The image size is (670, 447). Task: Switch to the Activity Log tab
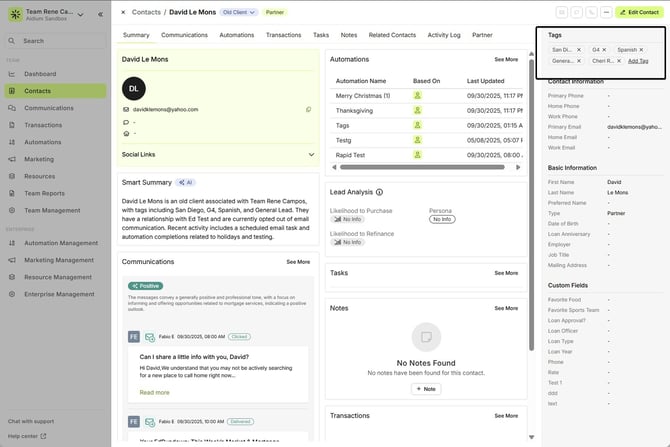(443, 35)
